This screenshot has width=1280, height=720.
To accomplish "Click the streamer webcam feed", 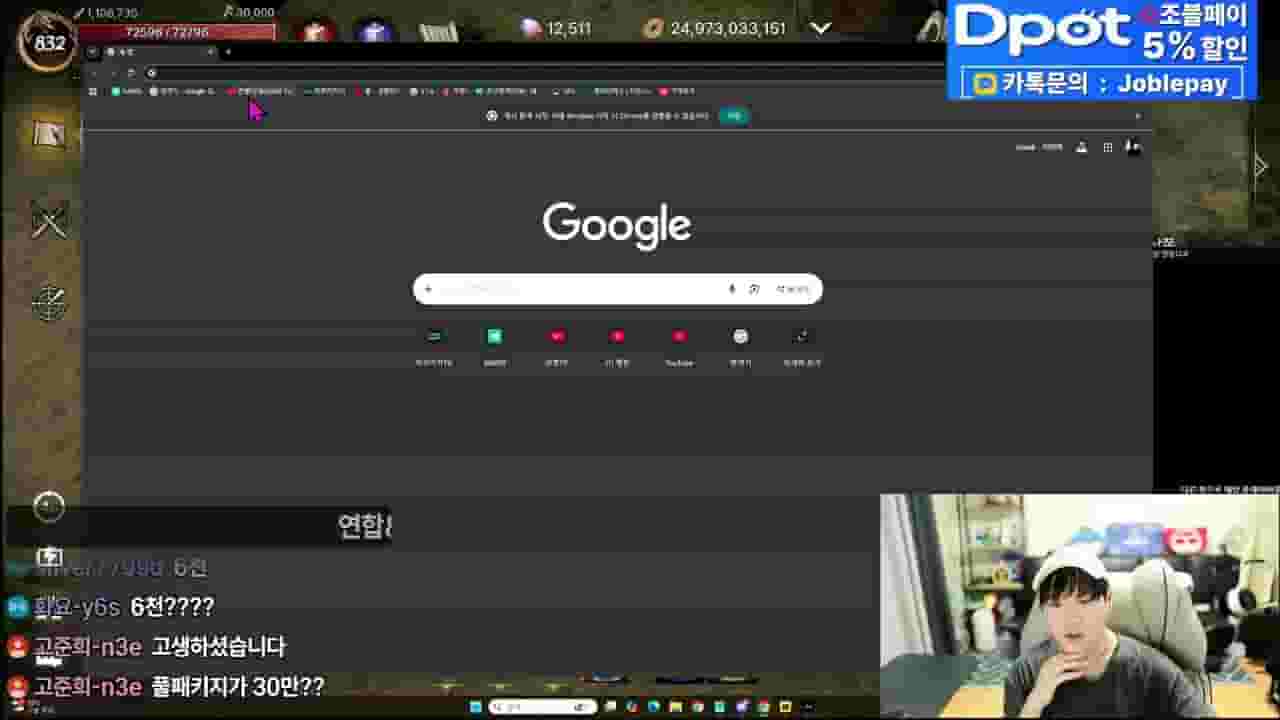I will point(1080,605).
